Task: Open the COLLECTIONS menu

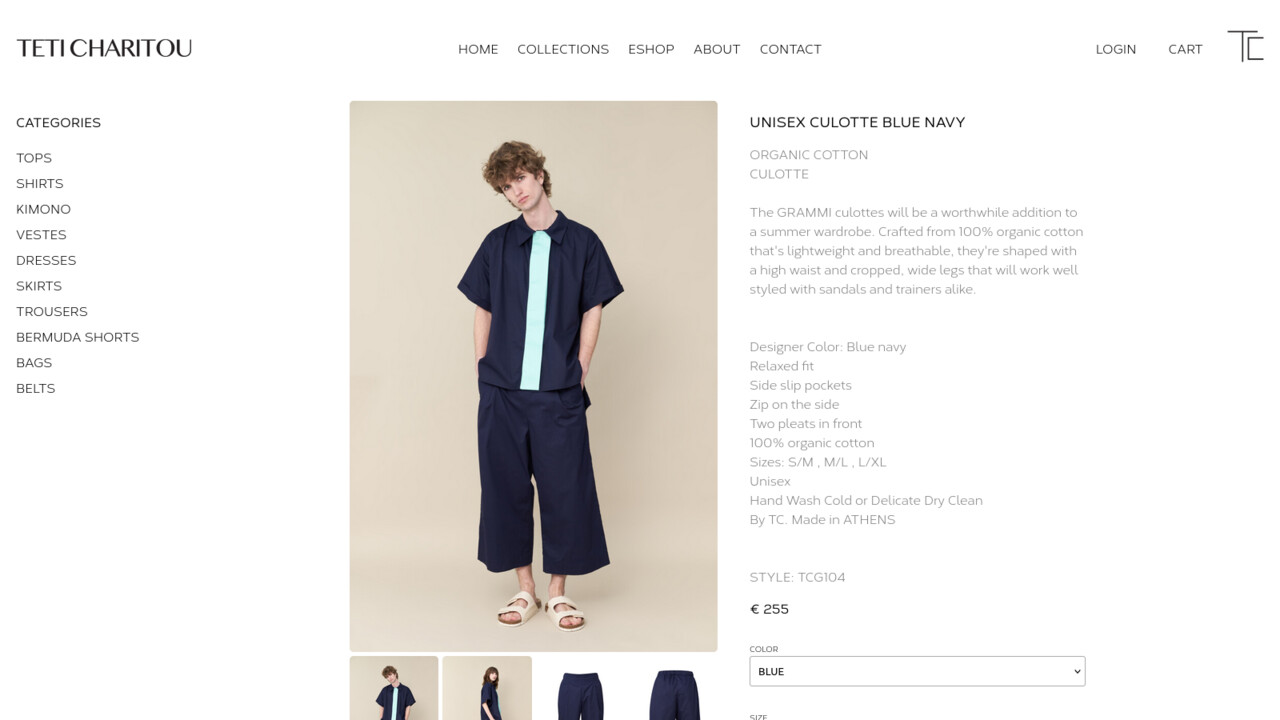Action: click(563, 49)
